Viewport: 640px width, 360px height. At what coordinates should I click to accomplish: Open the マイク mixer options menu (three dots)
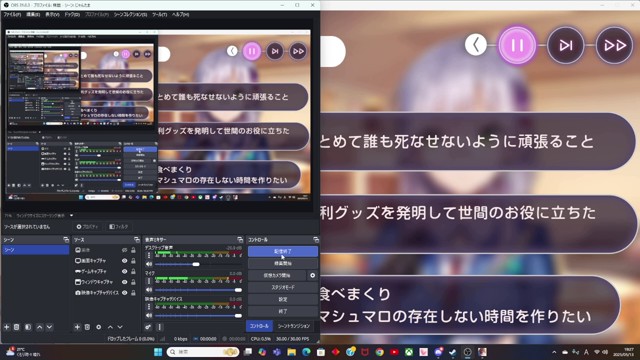[149, 281]
